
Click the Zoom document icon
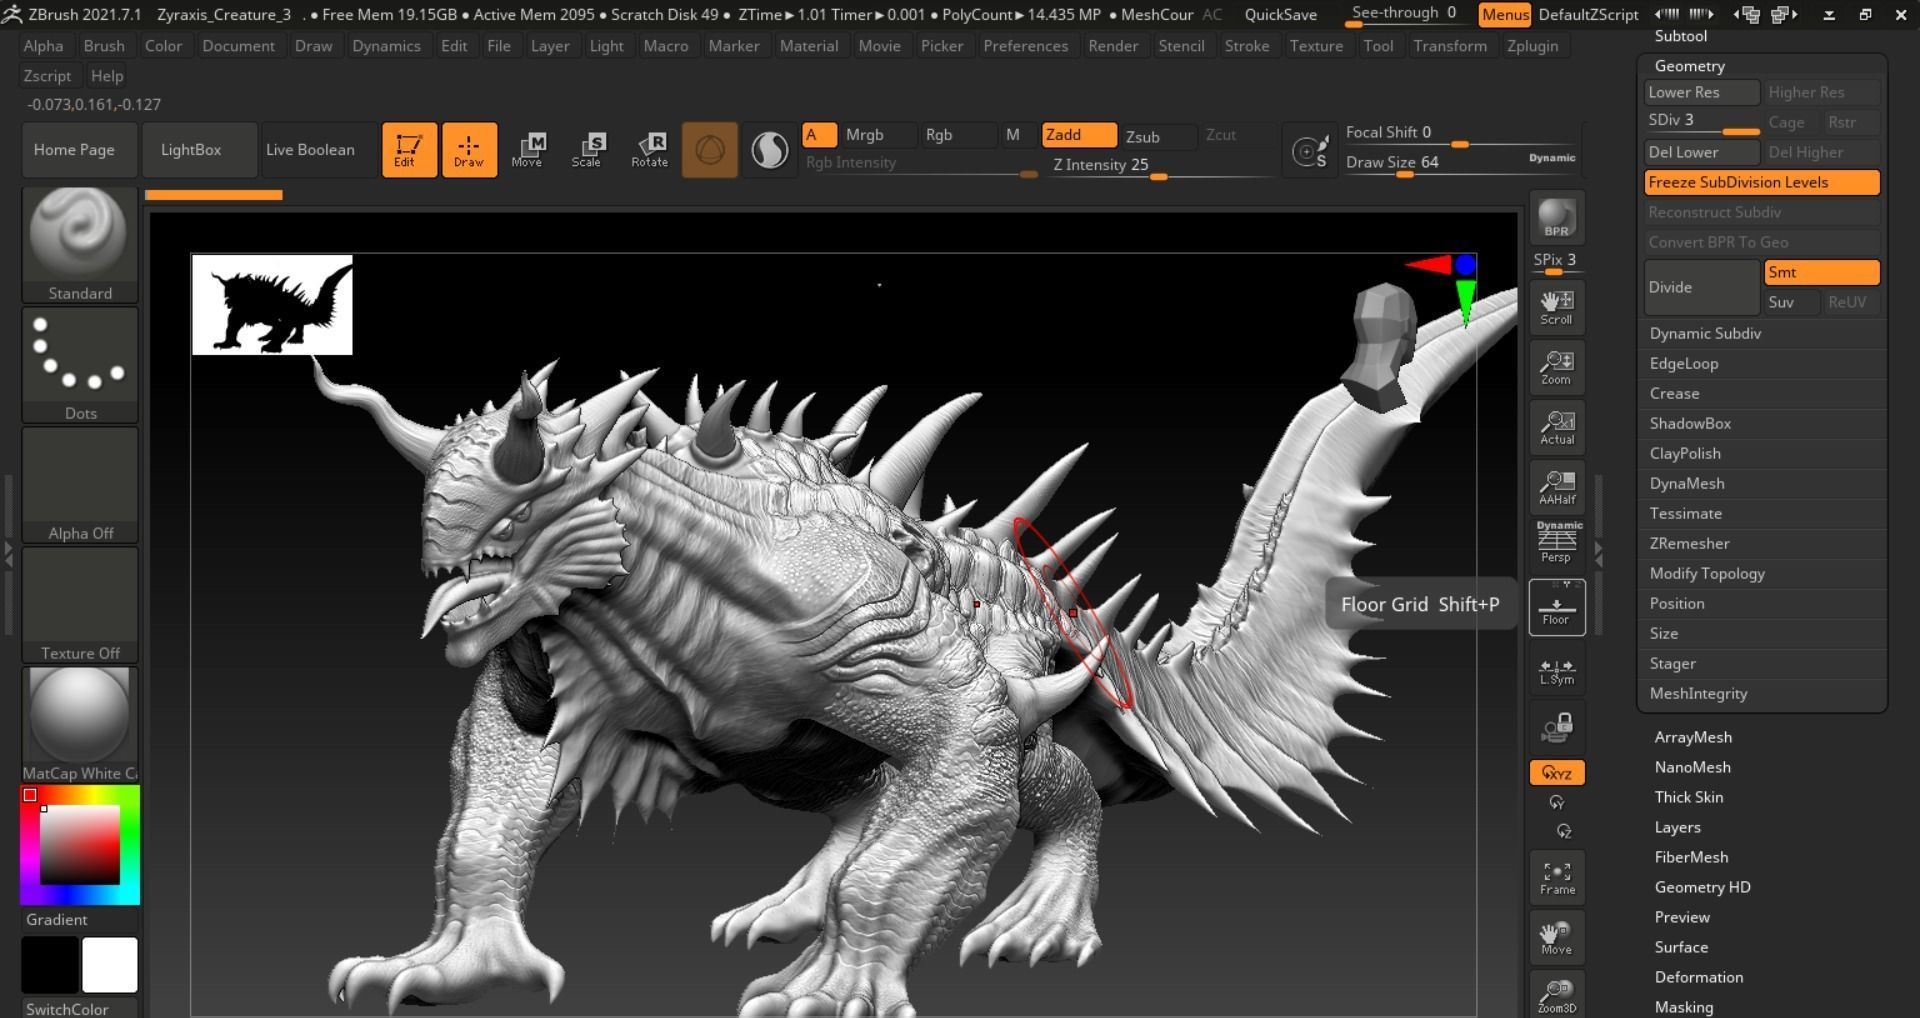1557,368
